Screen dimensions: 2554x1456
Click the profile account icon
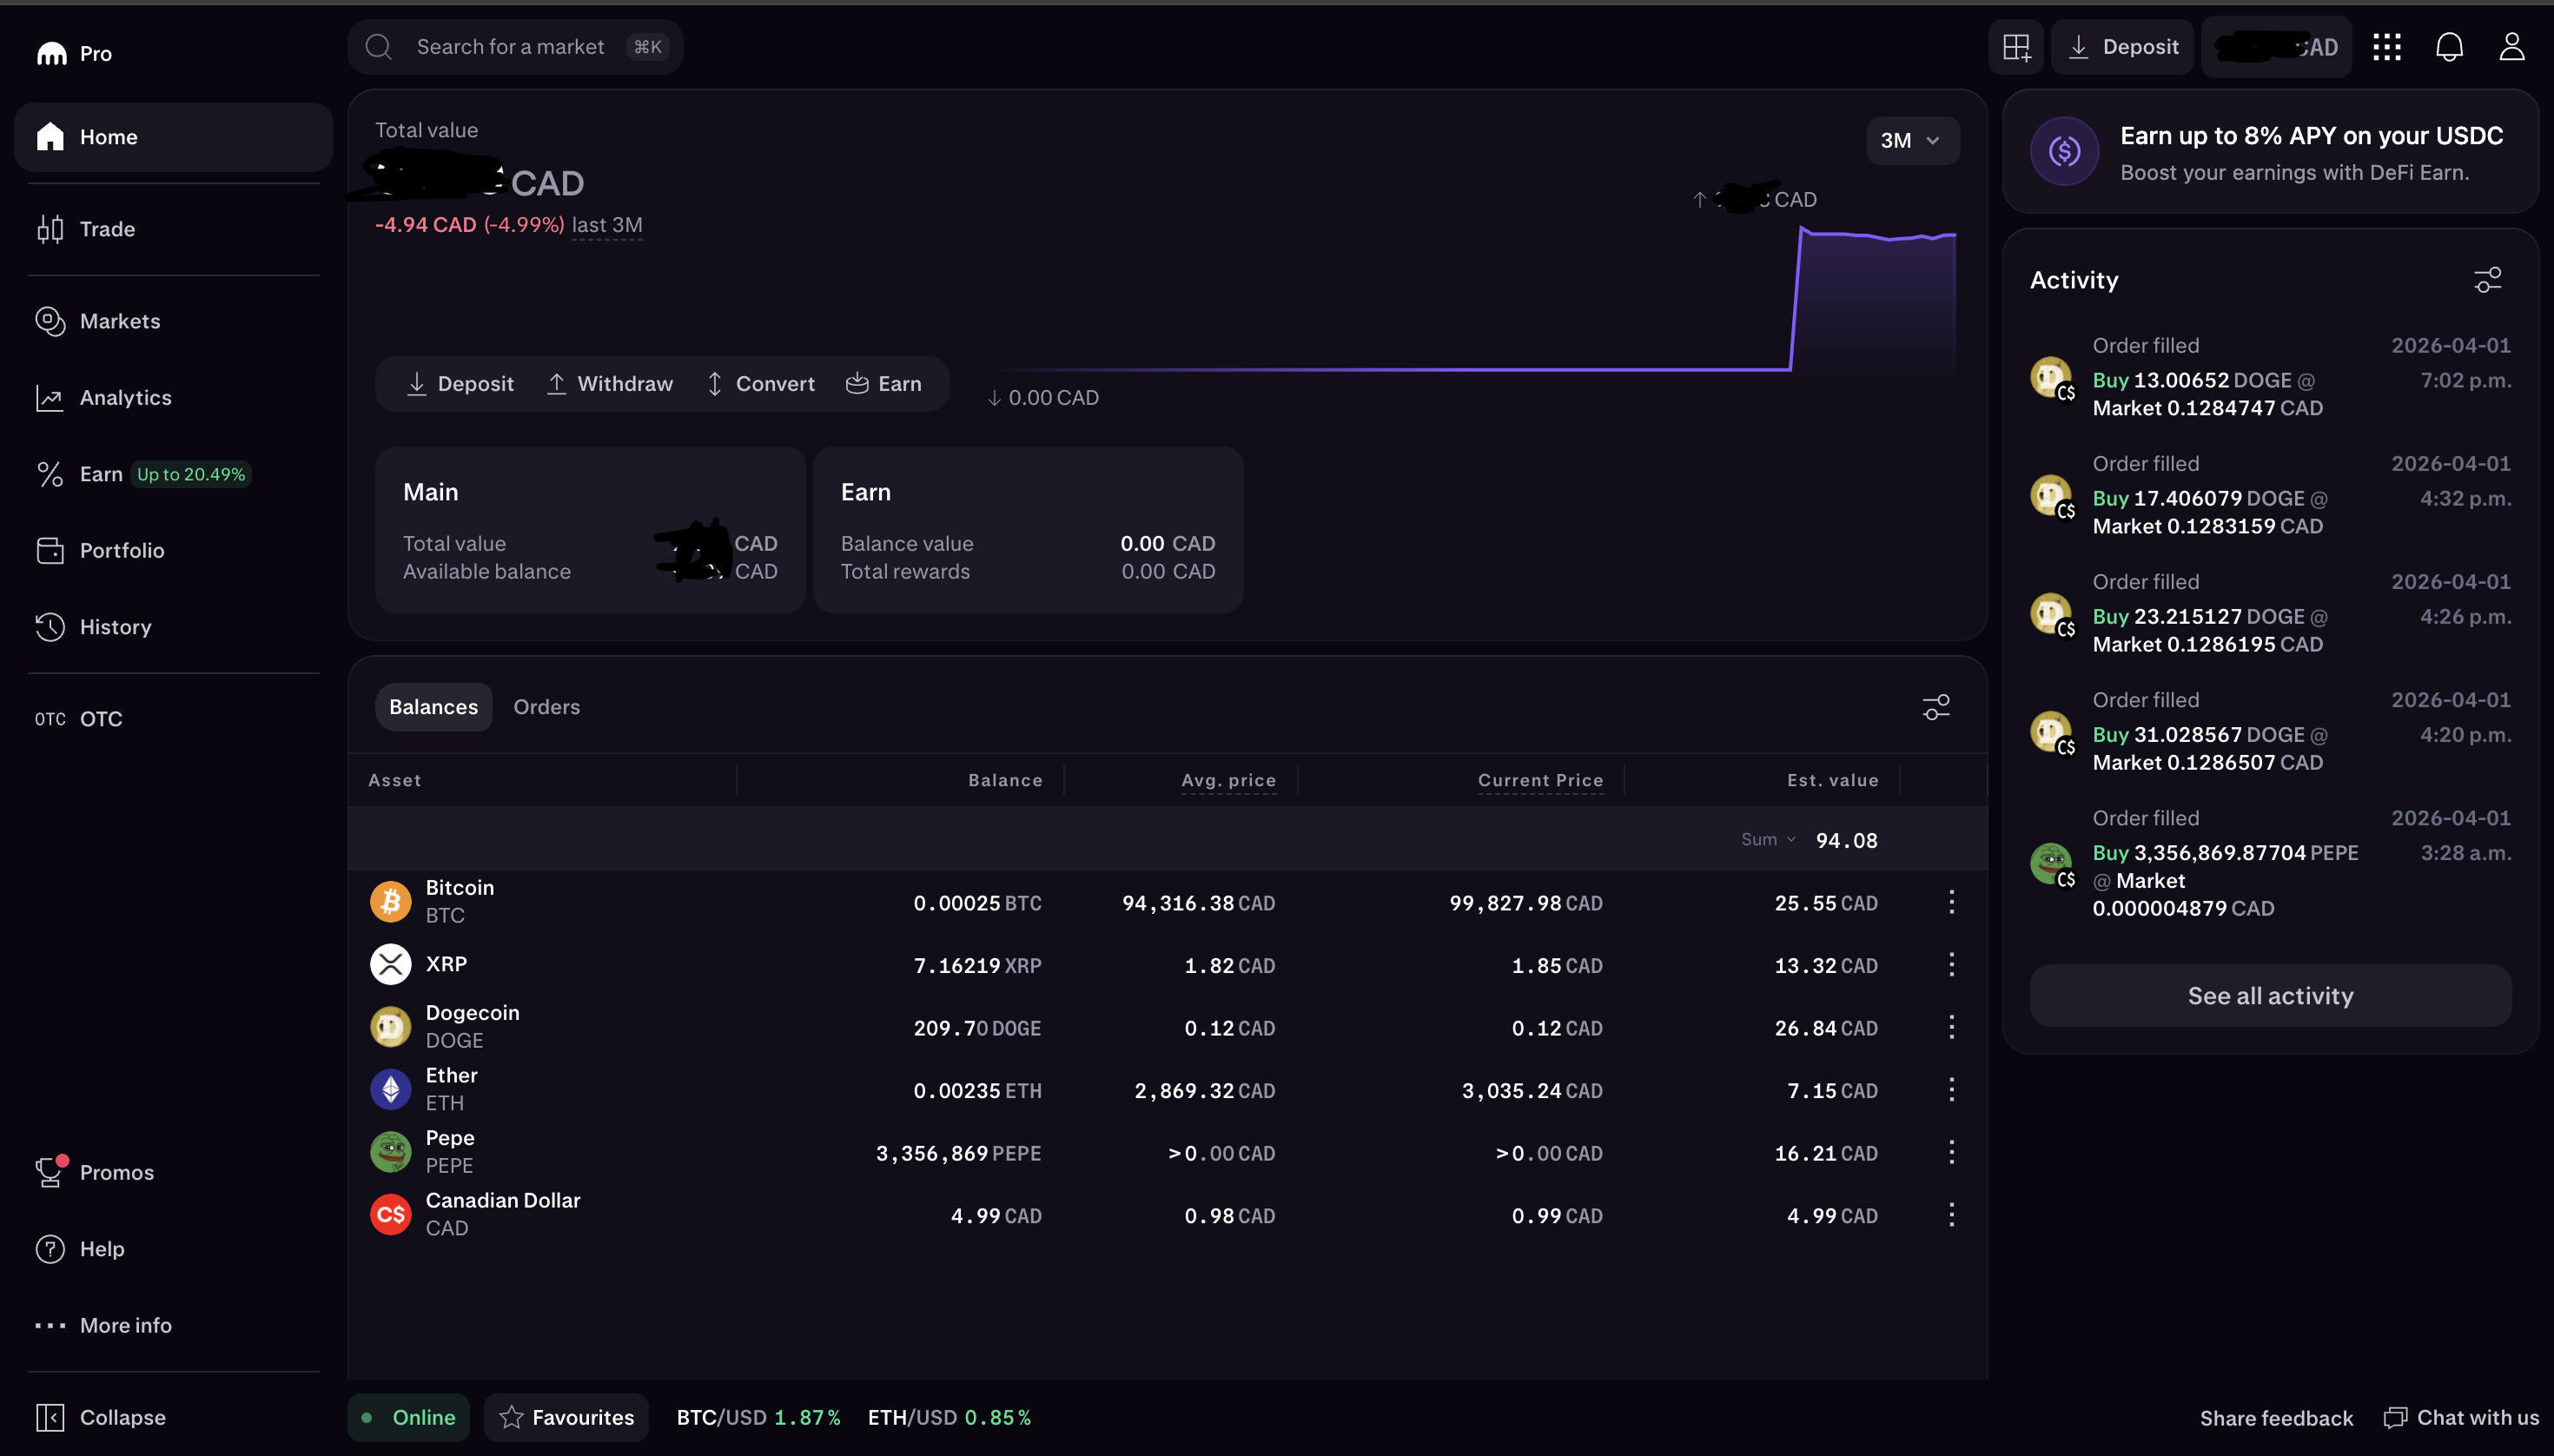(2512, 46)
